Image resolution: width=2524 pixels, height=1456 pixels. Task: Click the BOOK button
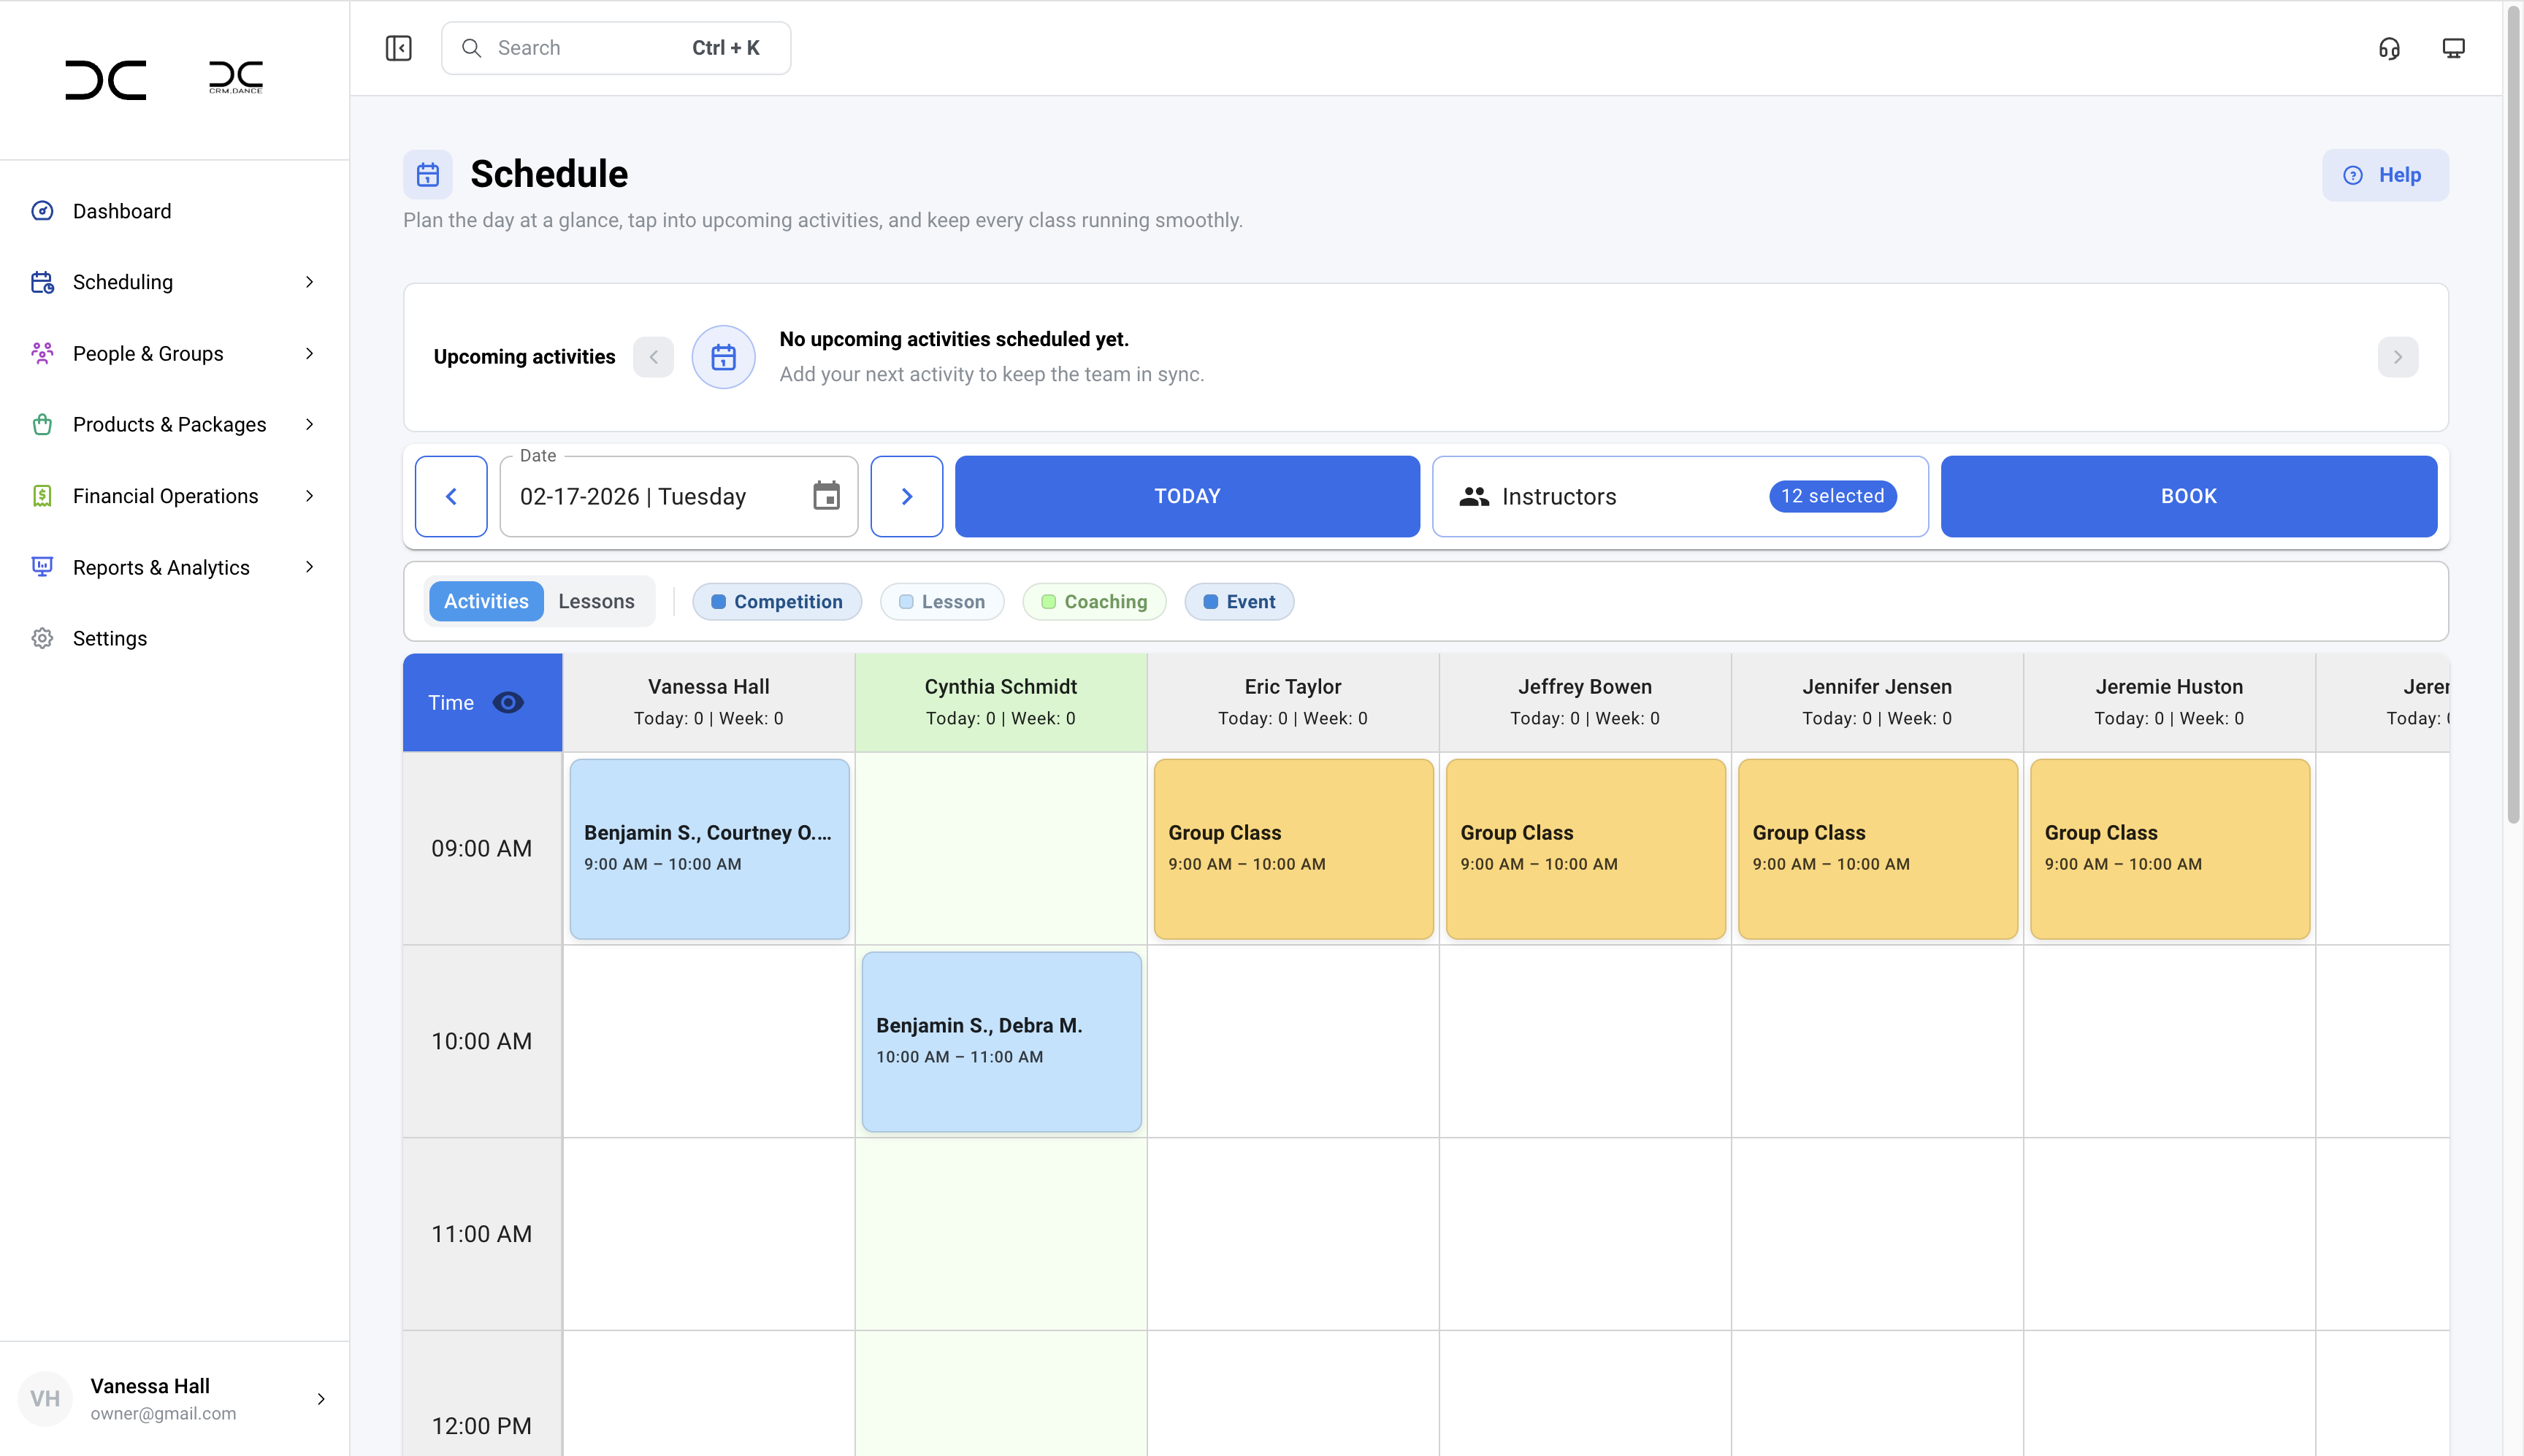coord(2188,496)
